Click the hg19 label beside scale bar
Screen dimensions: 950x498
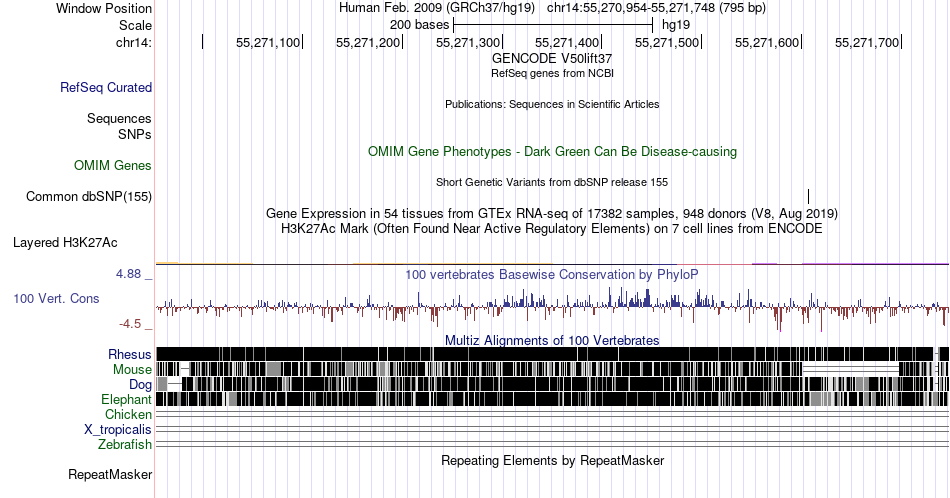click(676, 25)
